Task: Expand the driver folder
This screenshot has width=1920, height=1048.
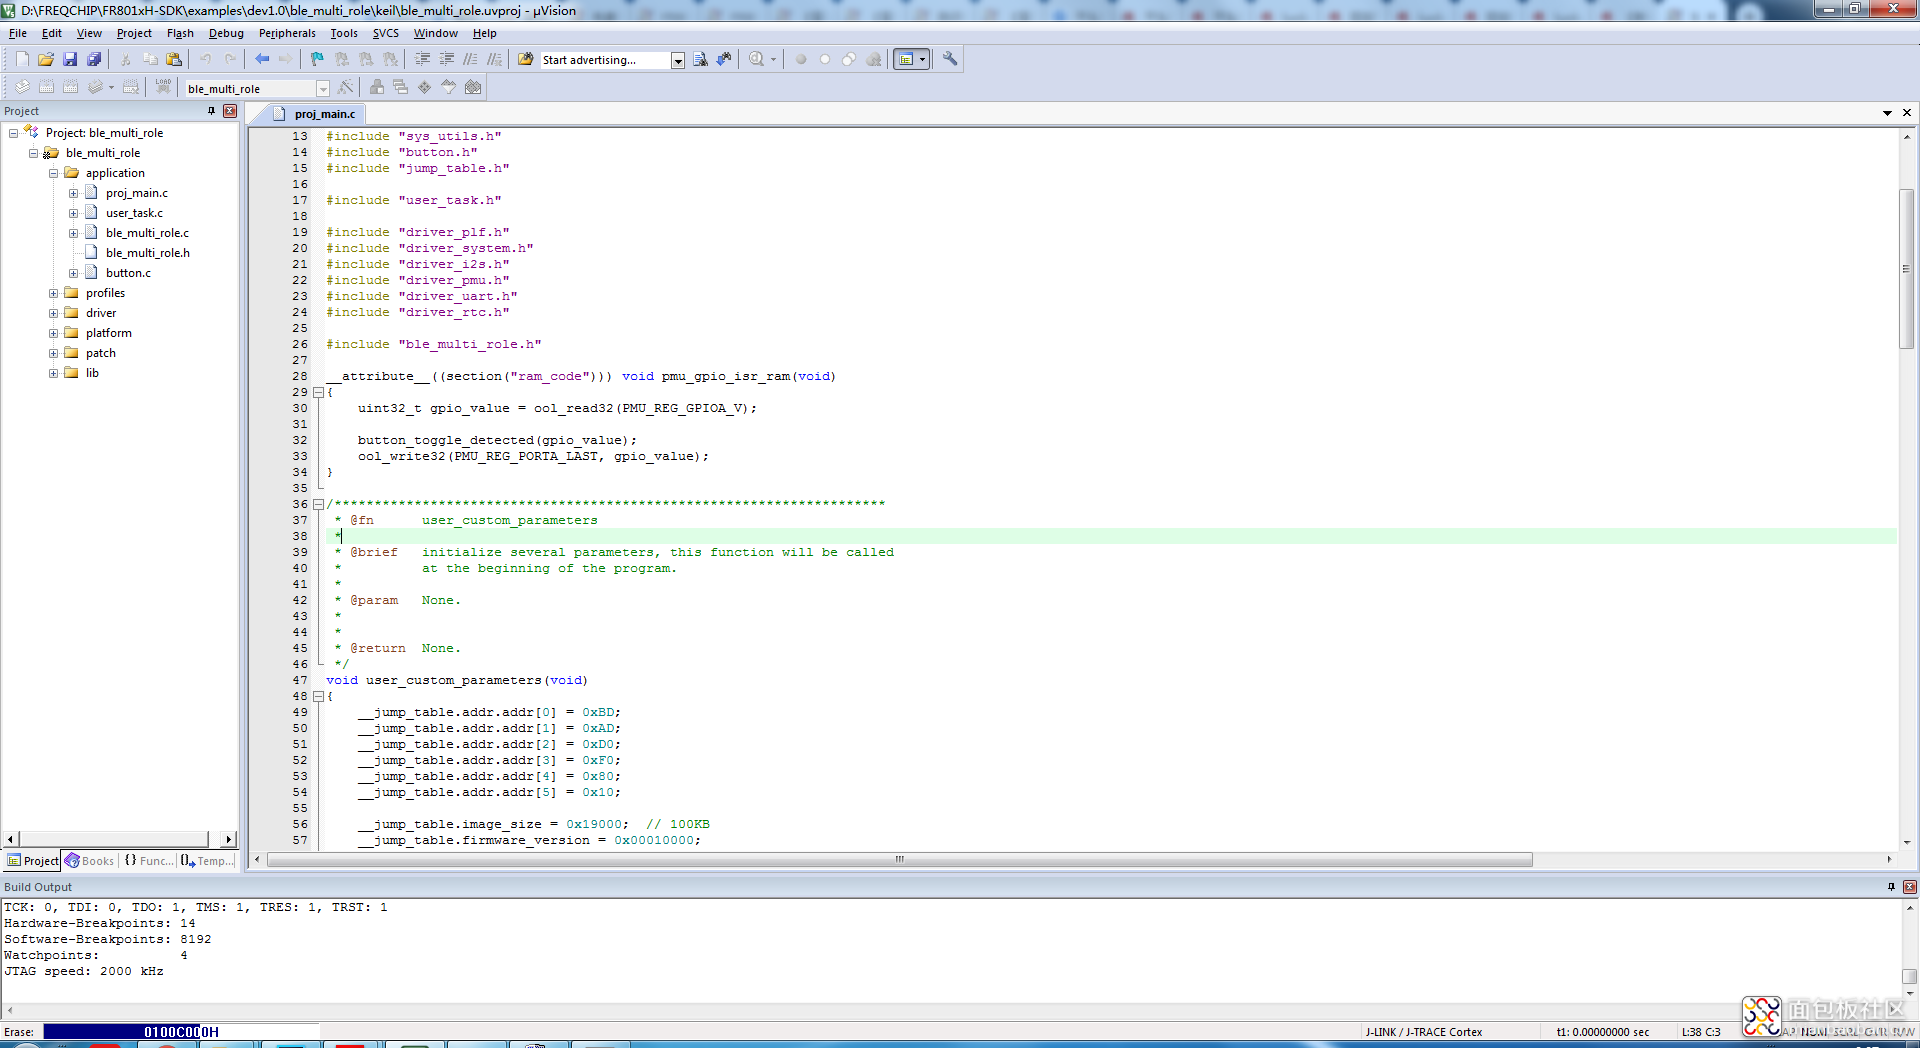Action: pyautogui.click(x=53, y=313)
